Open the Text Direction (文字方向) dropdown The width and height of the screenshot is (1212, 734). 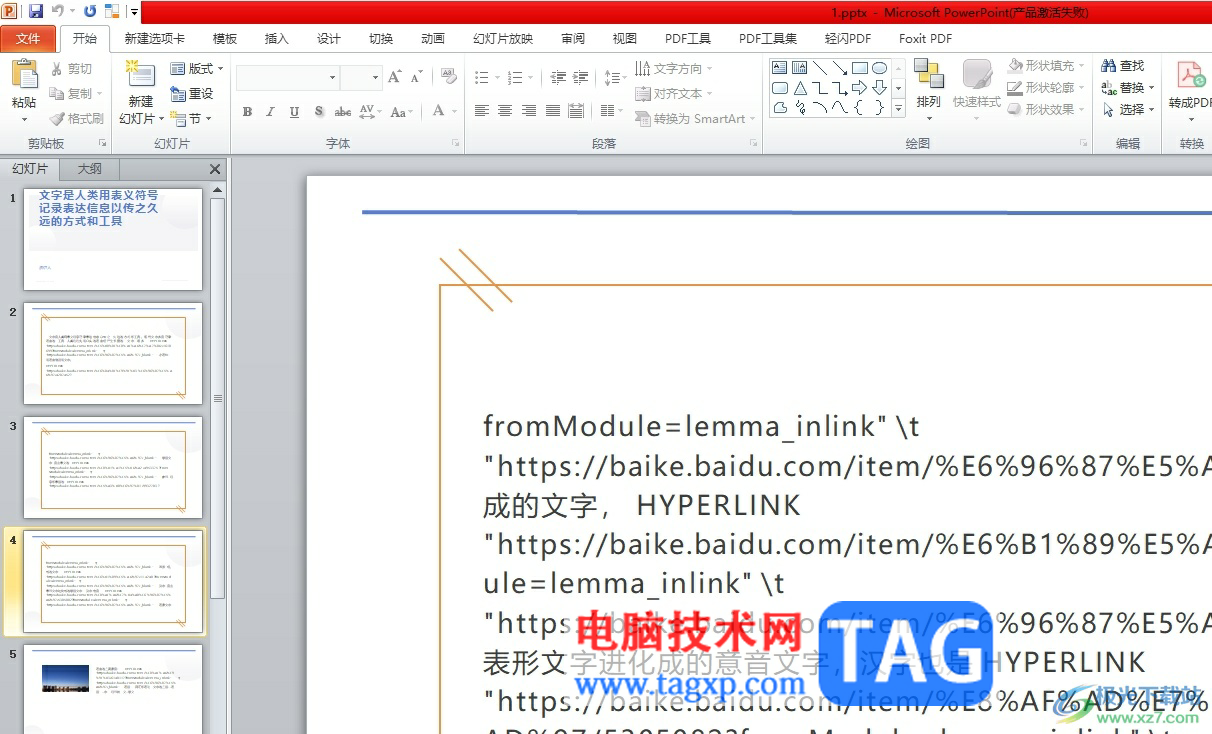click(674, 68)
